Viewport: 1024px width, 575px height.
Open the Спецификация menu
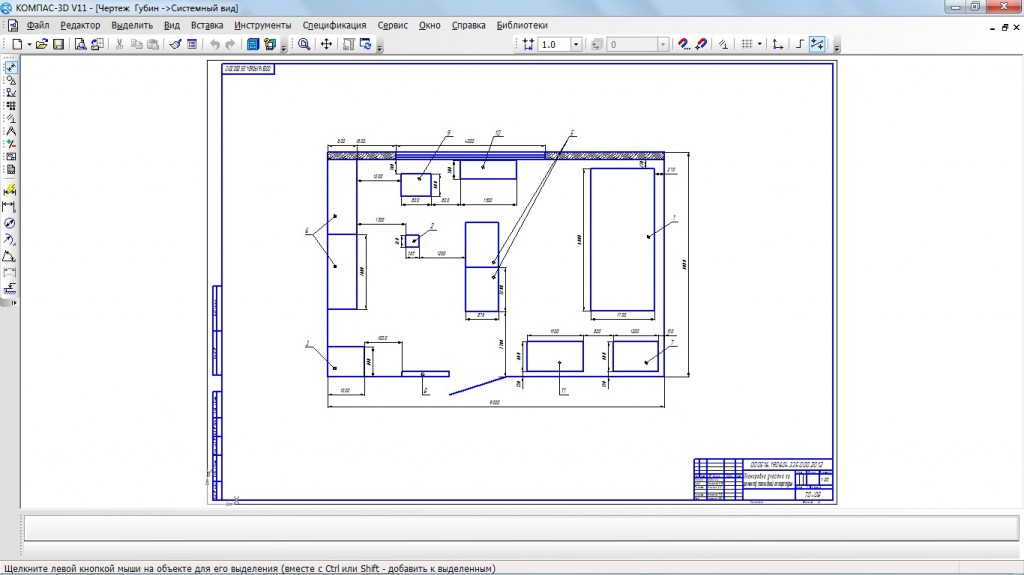(x=334, y=25)
